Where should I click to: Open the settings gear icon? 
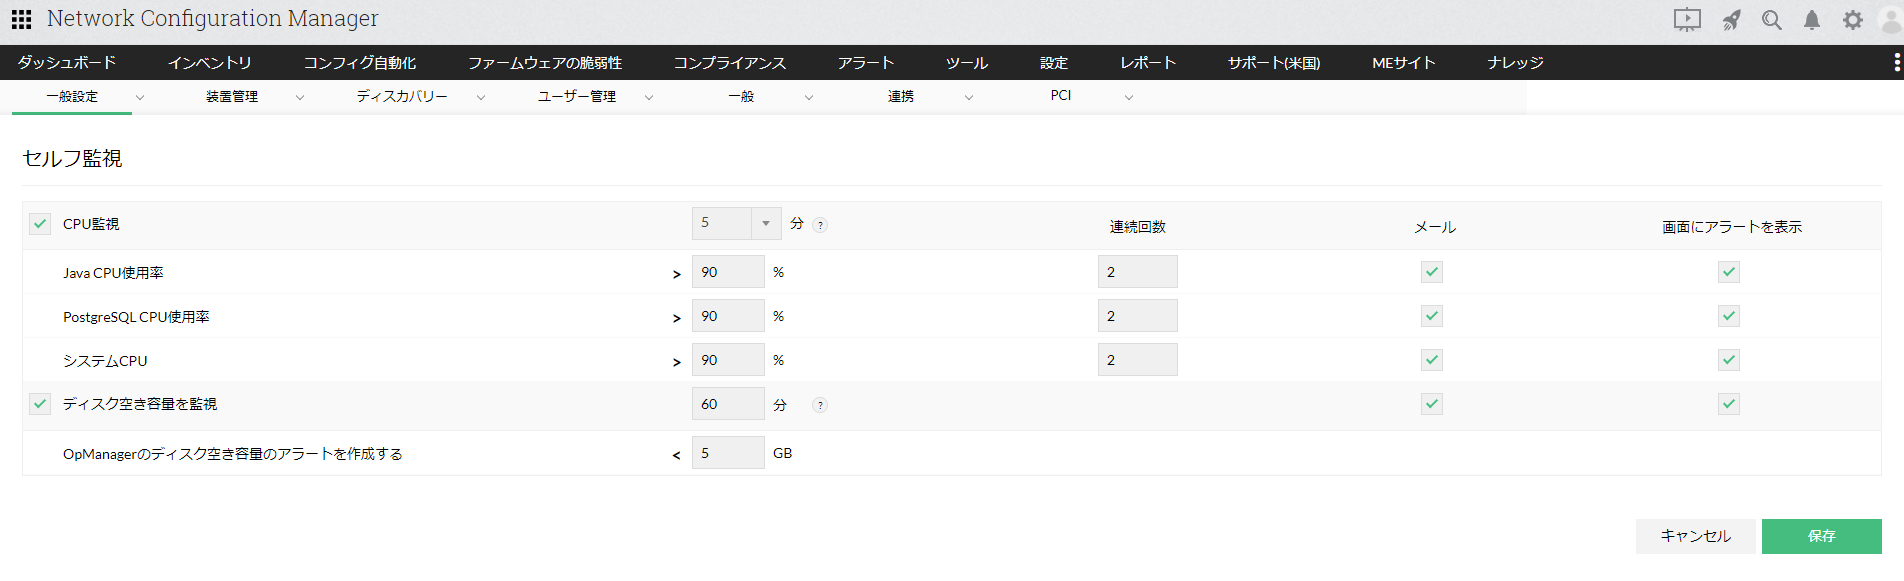1852,20
